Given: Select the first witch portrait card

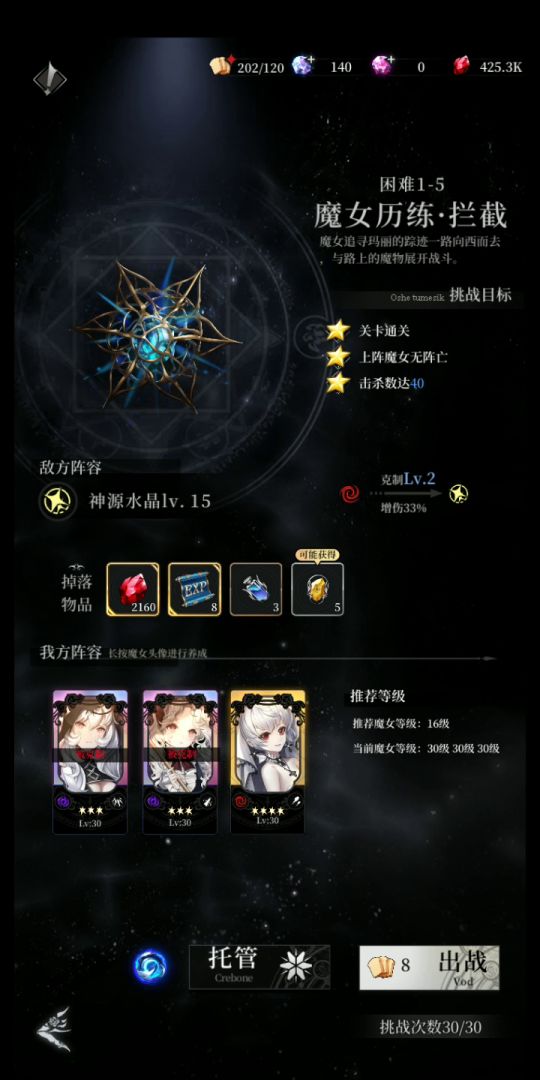Looking at the screenshot, I should pyautogui.click(x=90, y=762).
